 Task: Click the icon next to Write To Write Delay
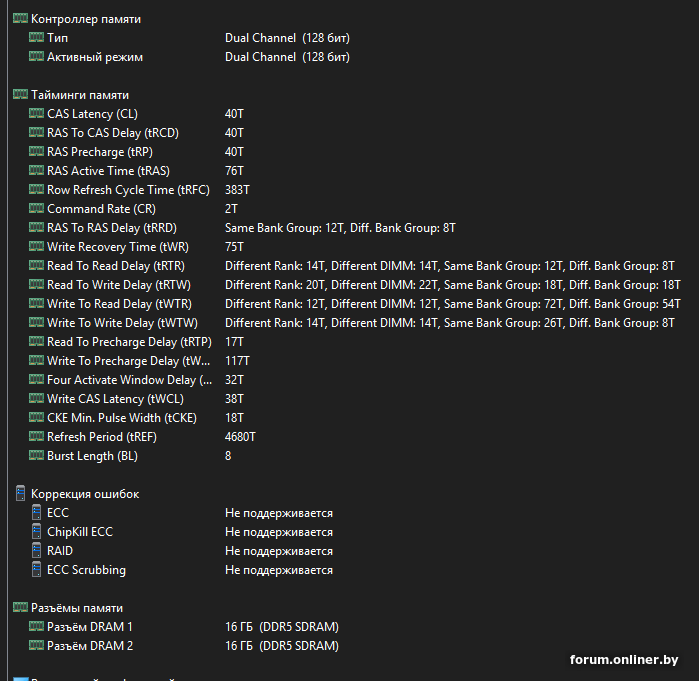pyautogui.click(x=37, y=322)
